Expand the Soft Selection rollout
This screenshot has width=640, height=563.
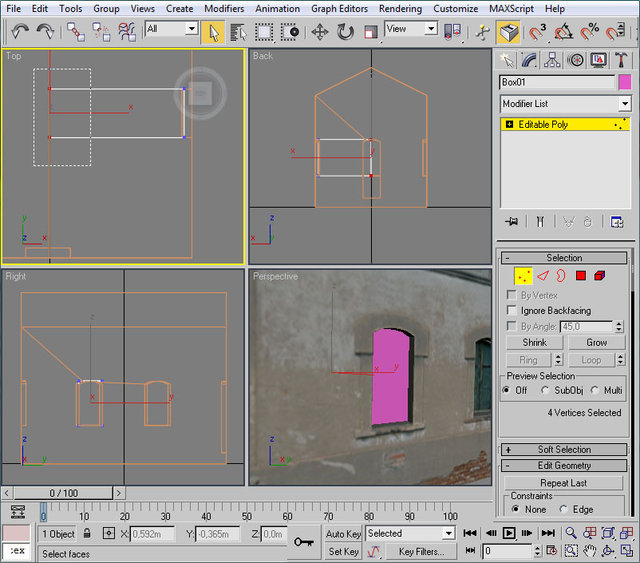565,449
